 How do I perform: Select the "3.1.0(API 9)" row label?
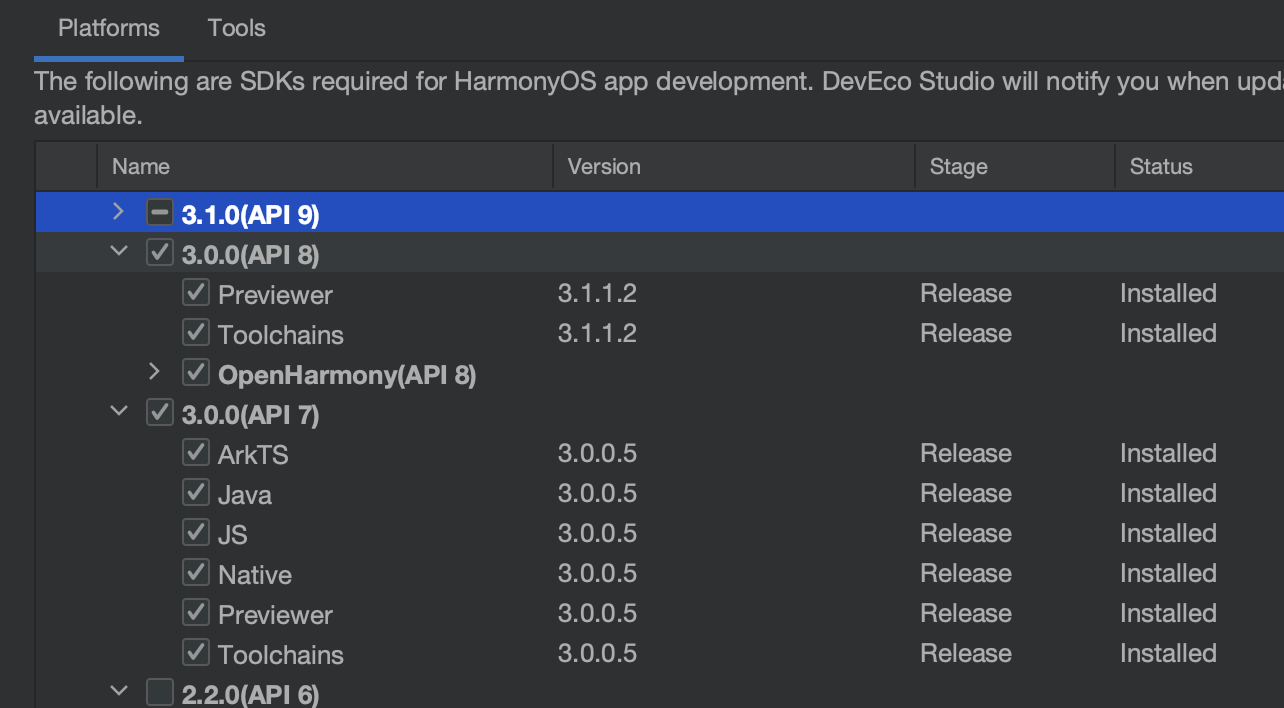(x=251, y=214)
